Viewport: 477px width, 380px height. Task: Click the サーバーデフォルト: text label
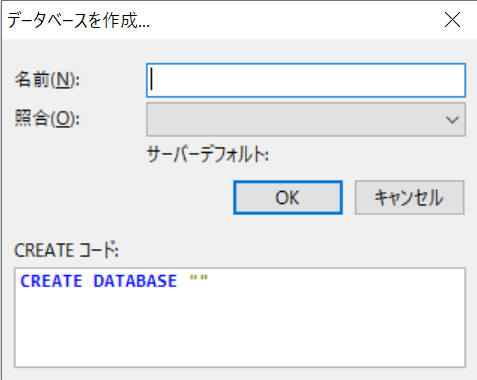(x=208, y=155)
